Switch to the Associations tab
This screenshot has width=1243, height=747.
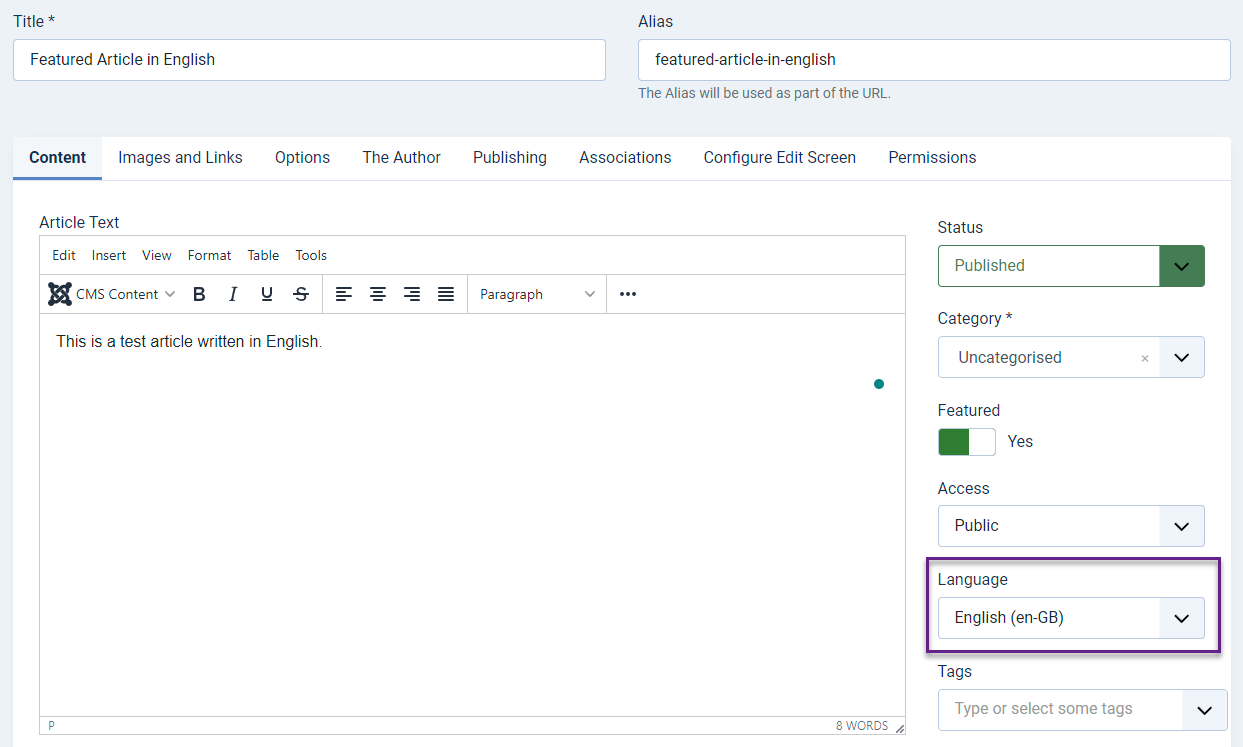(625, 158)
